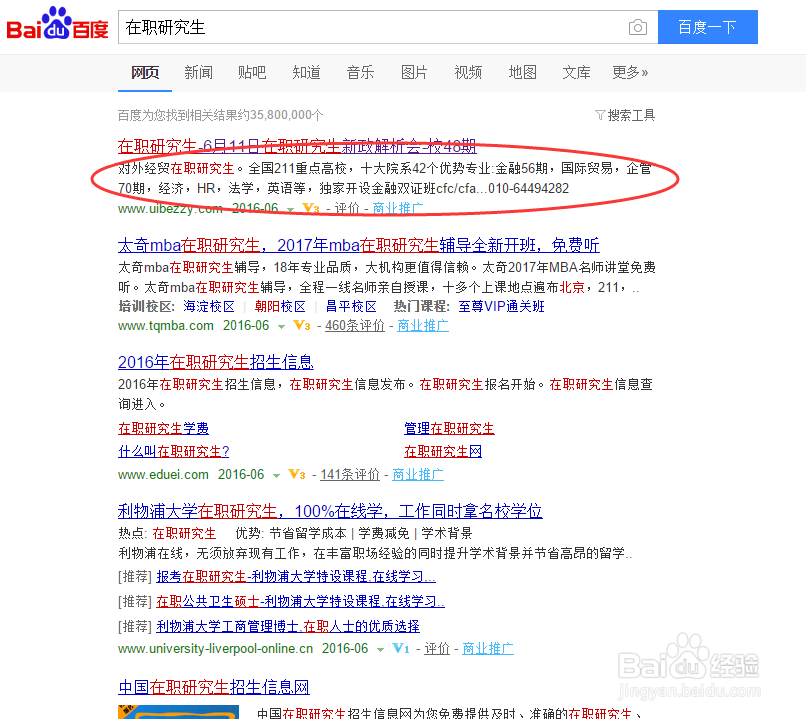Open the 地图 tab
The width and height of the screenshot is (806, 719).
[x=523, y=72]
